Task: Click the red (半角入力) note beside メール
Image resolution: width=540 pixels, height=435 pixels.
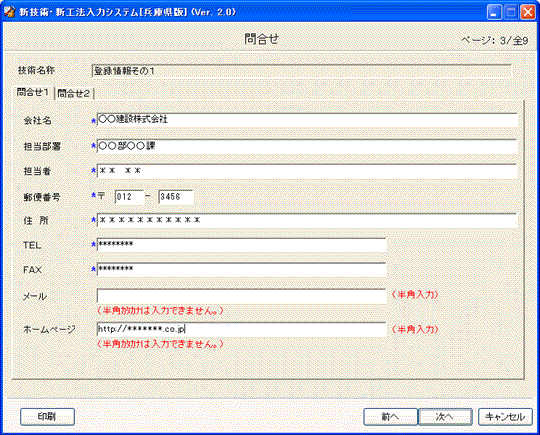Action: click(415, 295)
